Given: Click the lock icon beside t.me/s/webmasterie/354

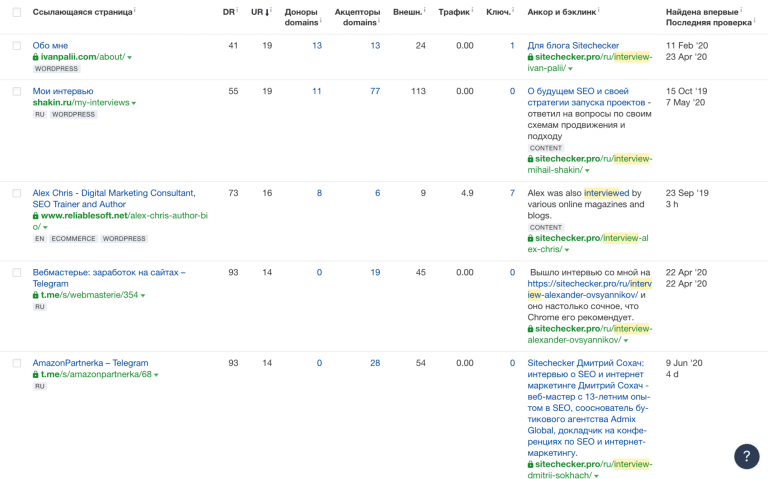Looking at the screenshot, I should pyautogui.click(x=36, y=295).
